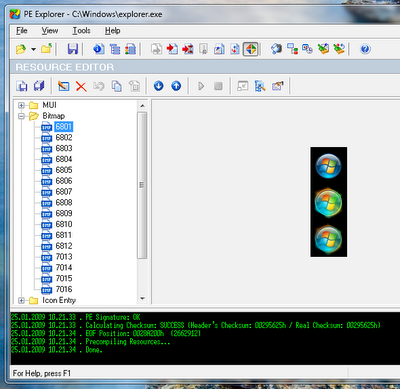Select bitmap resource 7013
The height and width of the screenshot is (389, 400).
(x=64, y=257)
